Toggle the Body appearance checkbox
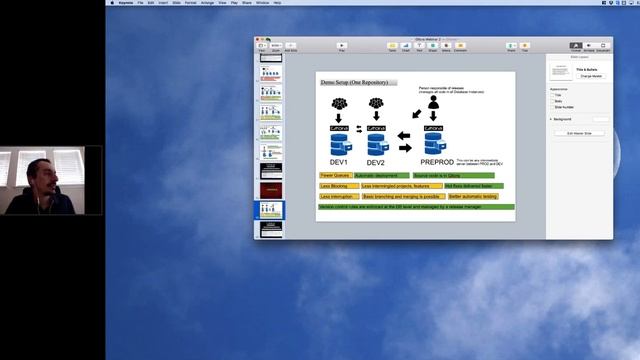Viewport: 640px width, 360px height. (x=552, y=101)
